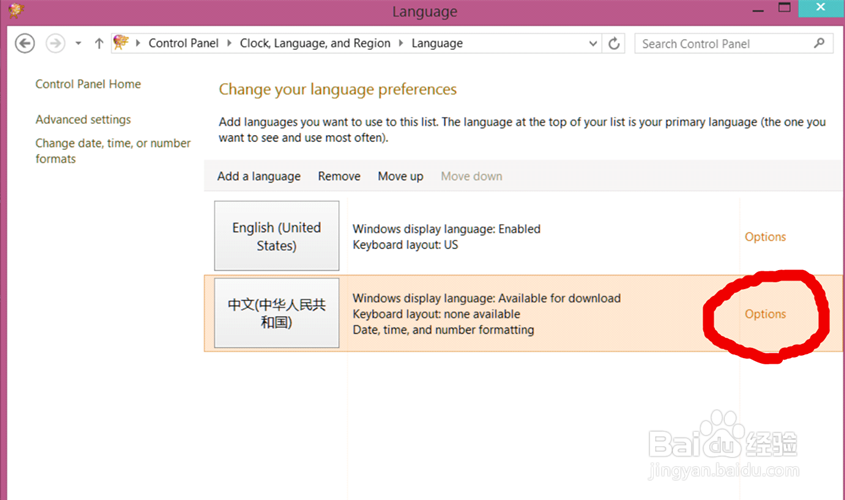Viewport: 845px width, 500px height.
Task: Click Move up in language toolbar
Action: pos(400,176)
